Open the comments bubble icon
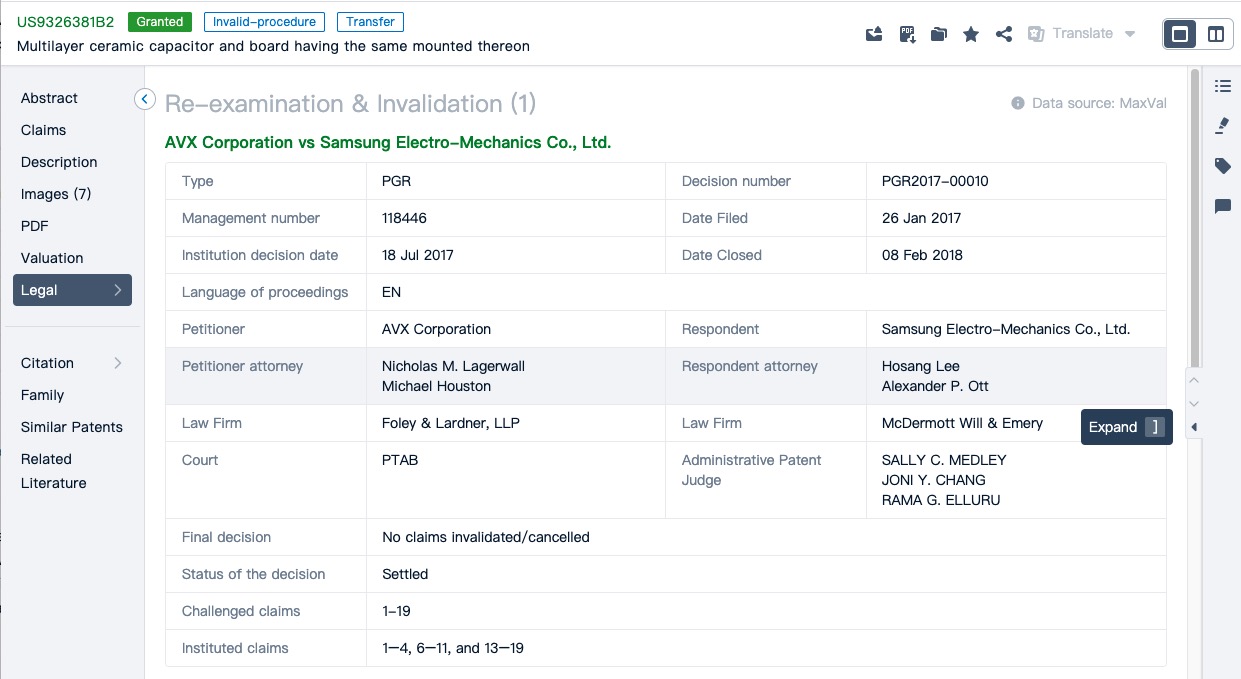 [1222, 206]
